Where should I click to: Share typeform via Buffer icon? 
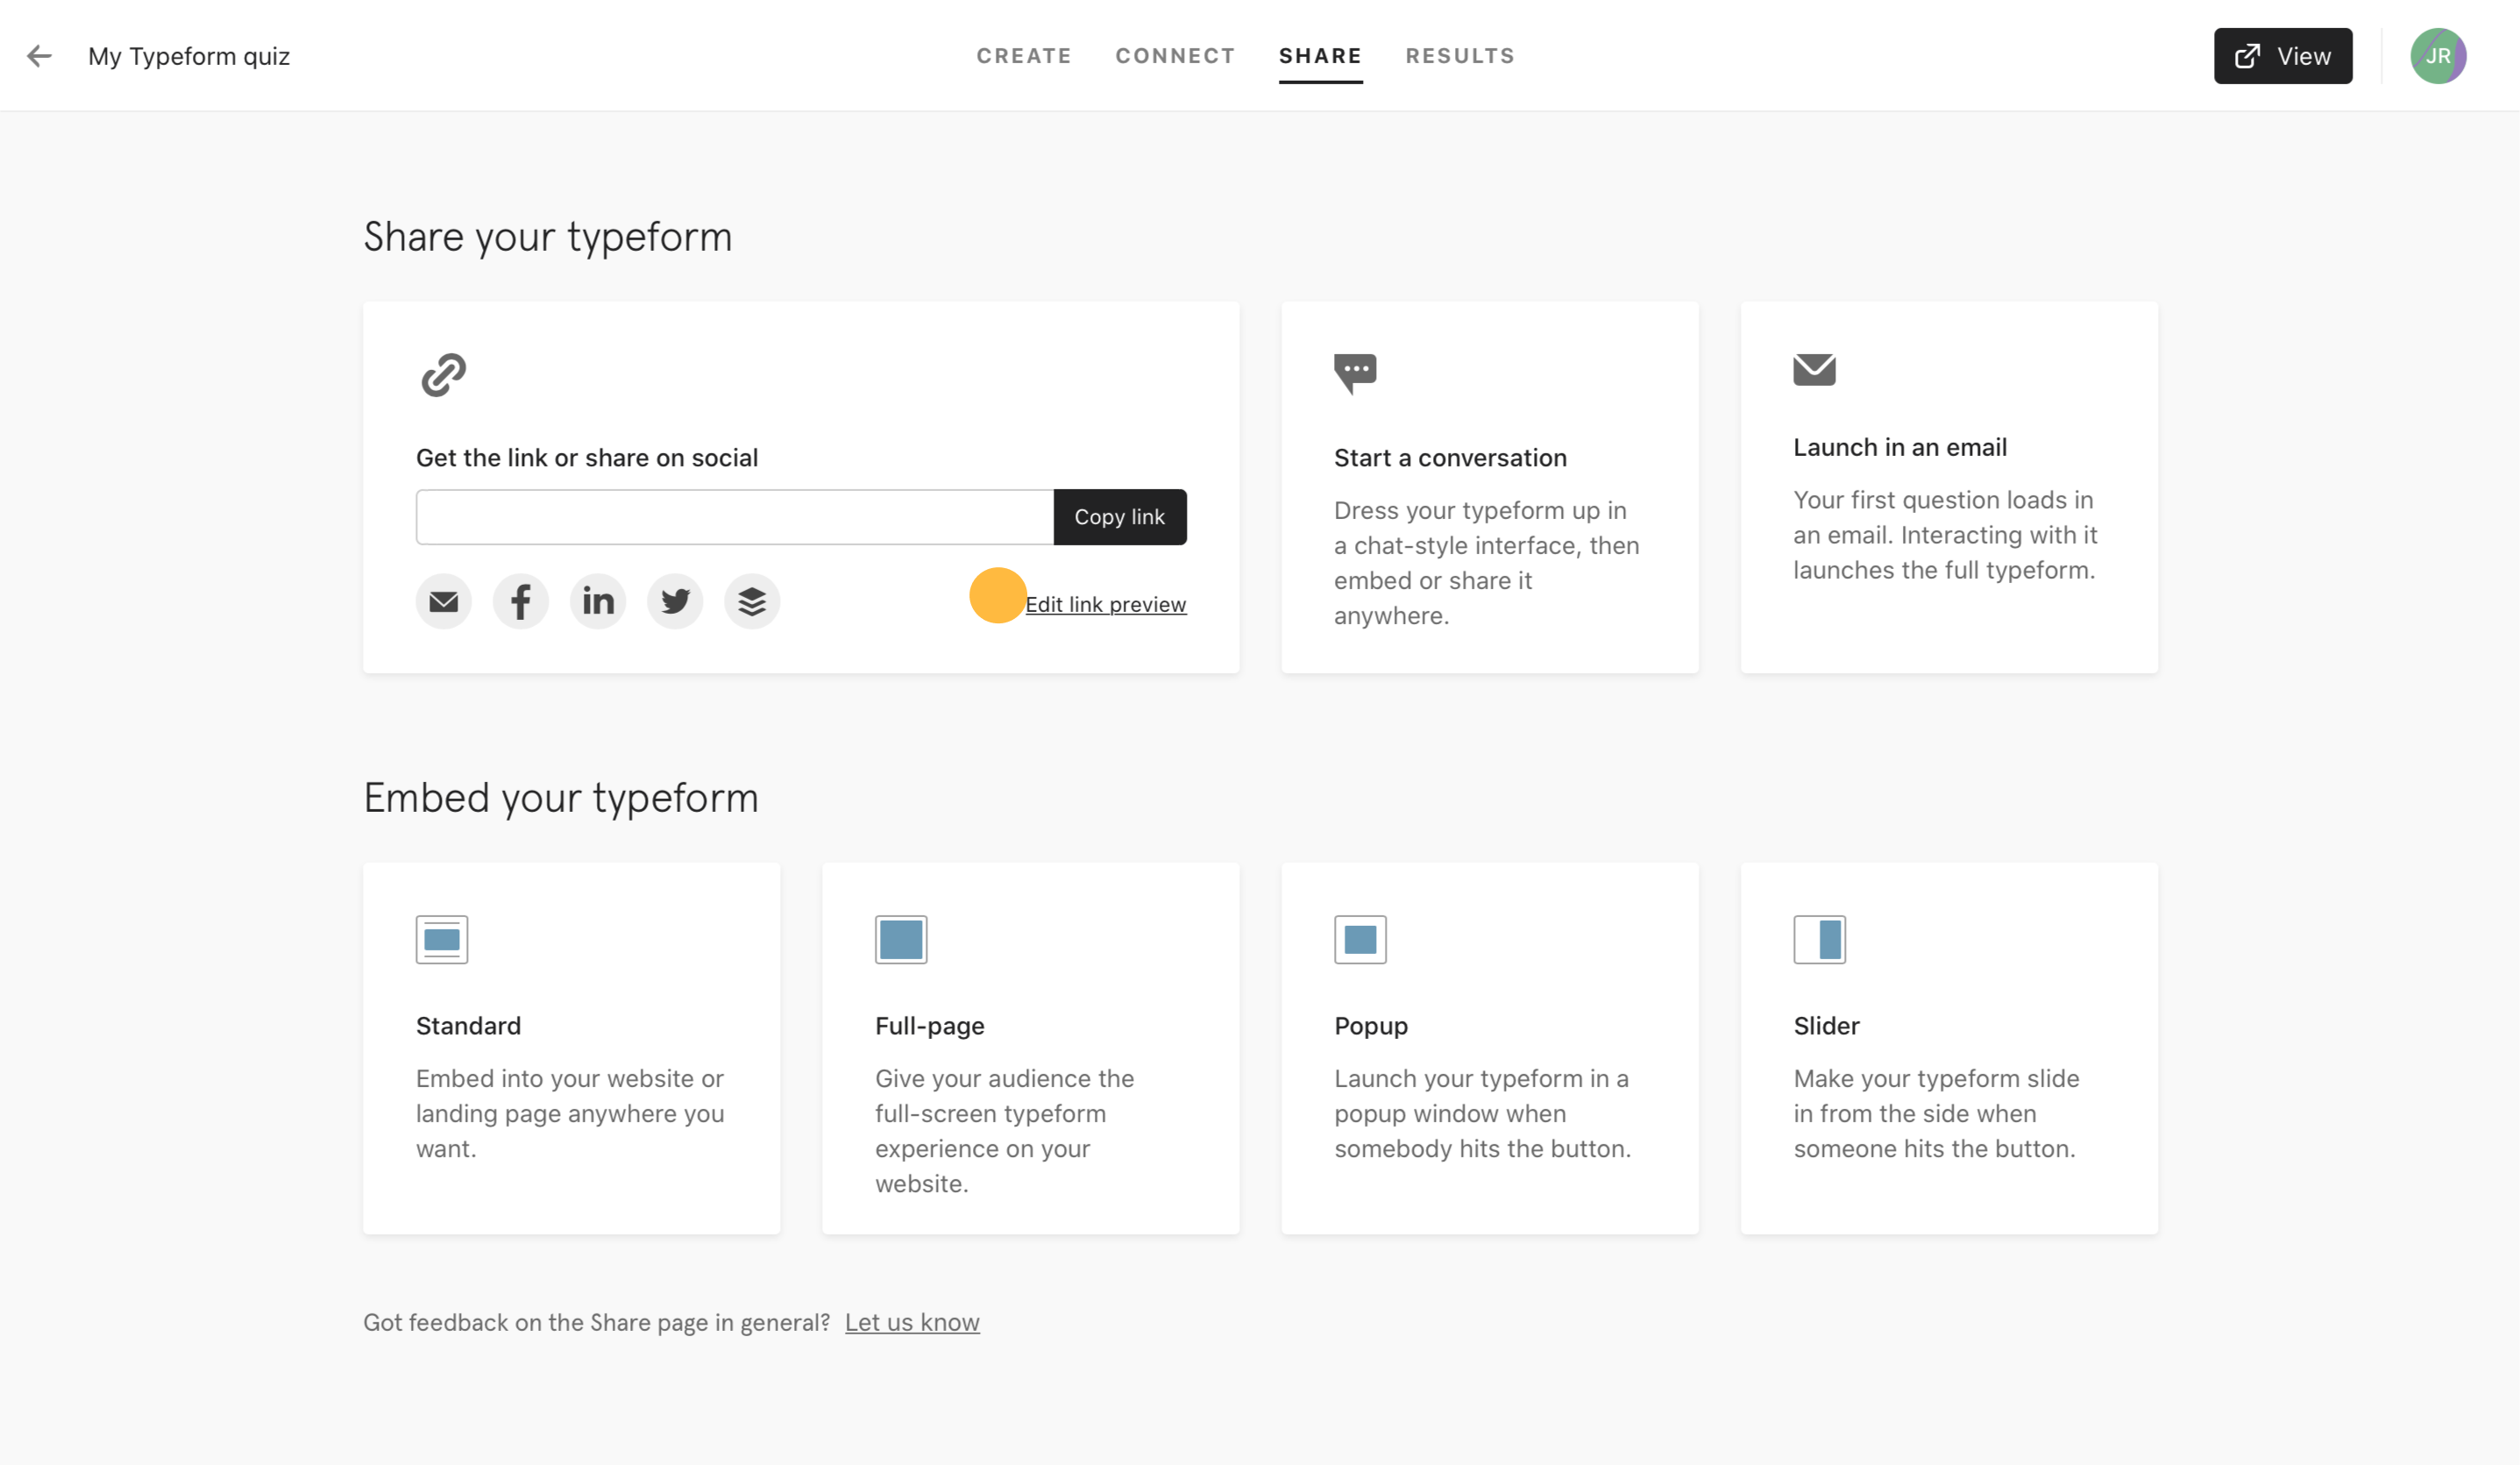[752, 601]
